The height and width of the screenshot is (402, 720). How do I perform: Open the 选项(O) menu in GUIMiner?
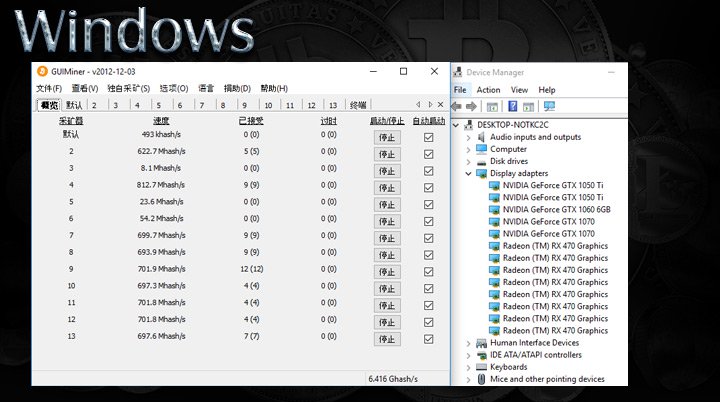[x=175, y=88]
